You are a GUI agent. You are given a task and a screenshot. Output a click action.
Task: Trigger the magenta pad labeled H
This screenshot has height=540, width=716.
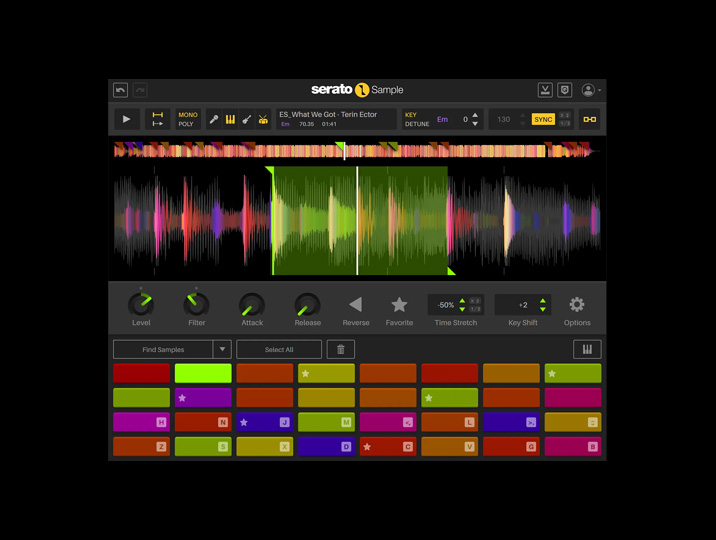pos(142,422)
